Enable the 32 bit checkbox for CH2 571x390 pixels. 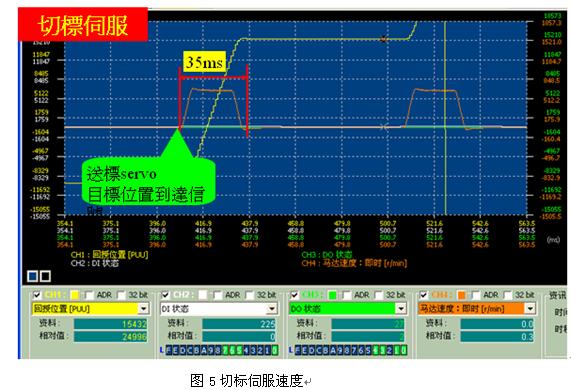click(x=250, y=295)
